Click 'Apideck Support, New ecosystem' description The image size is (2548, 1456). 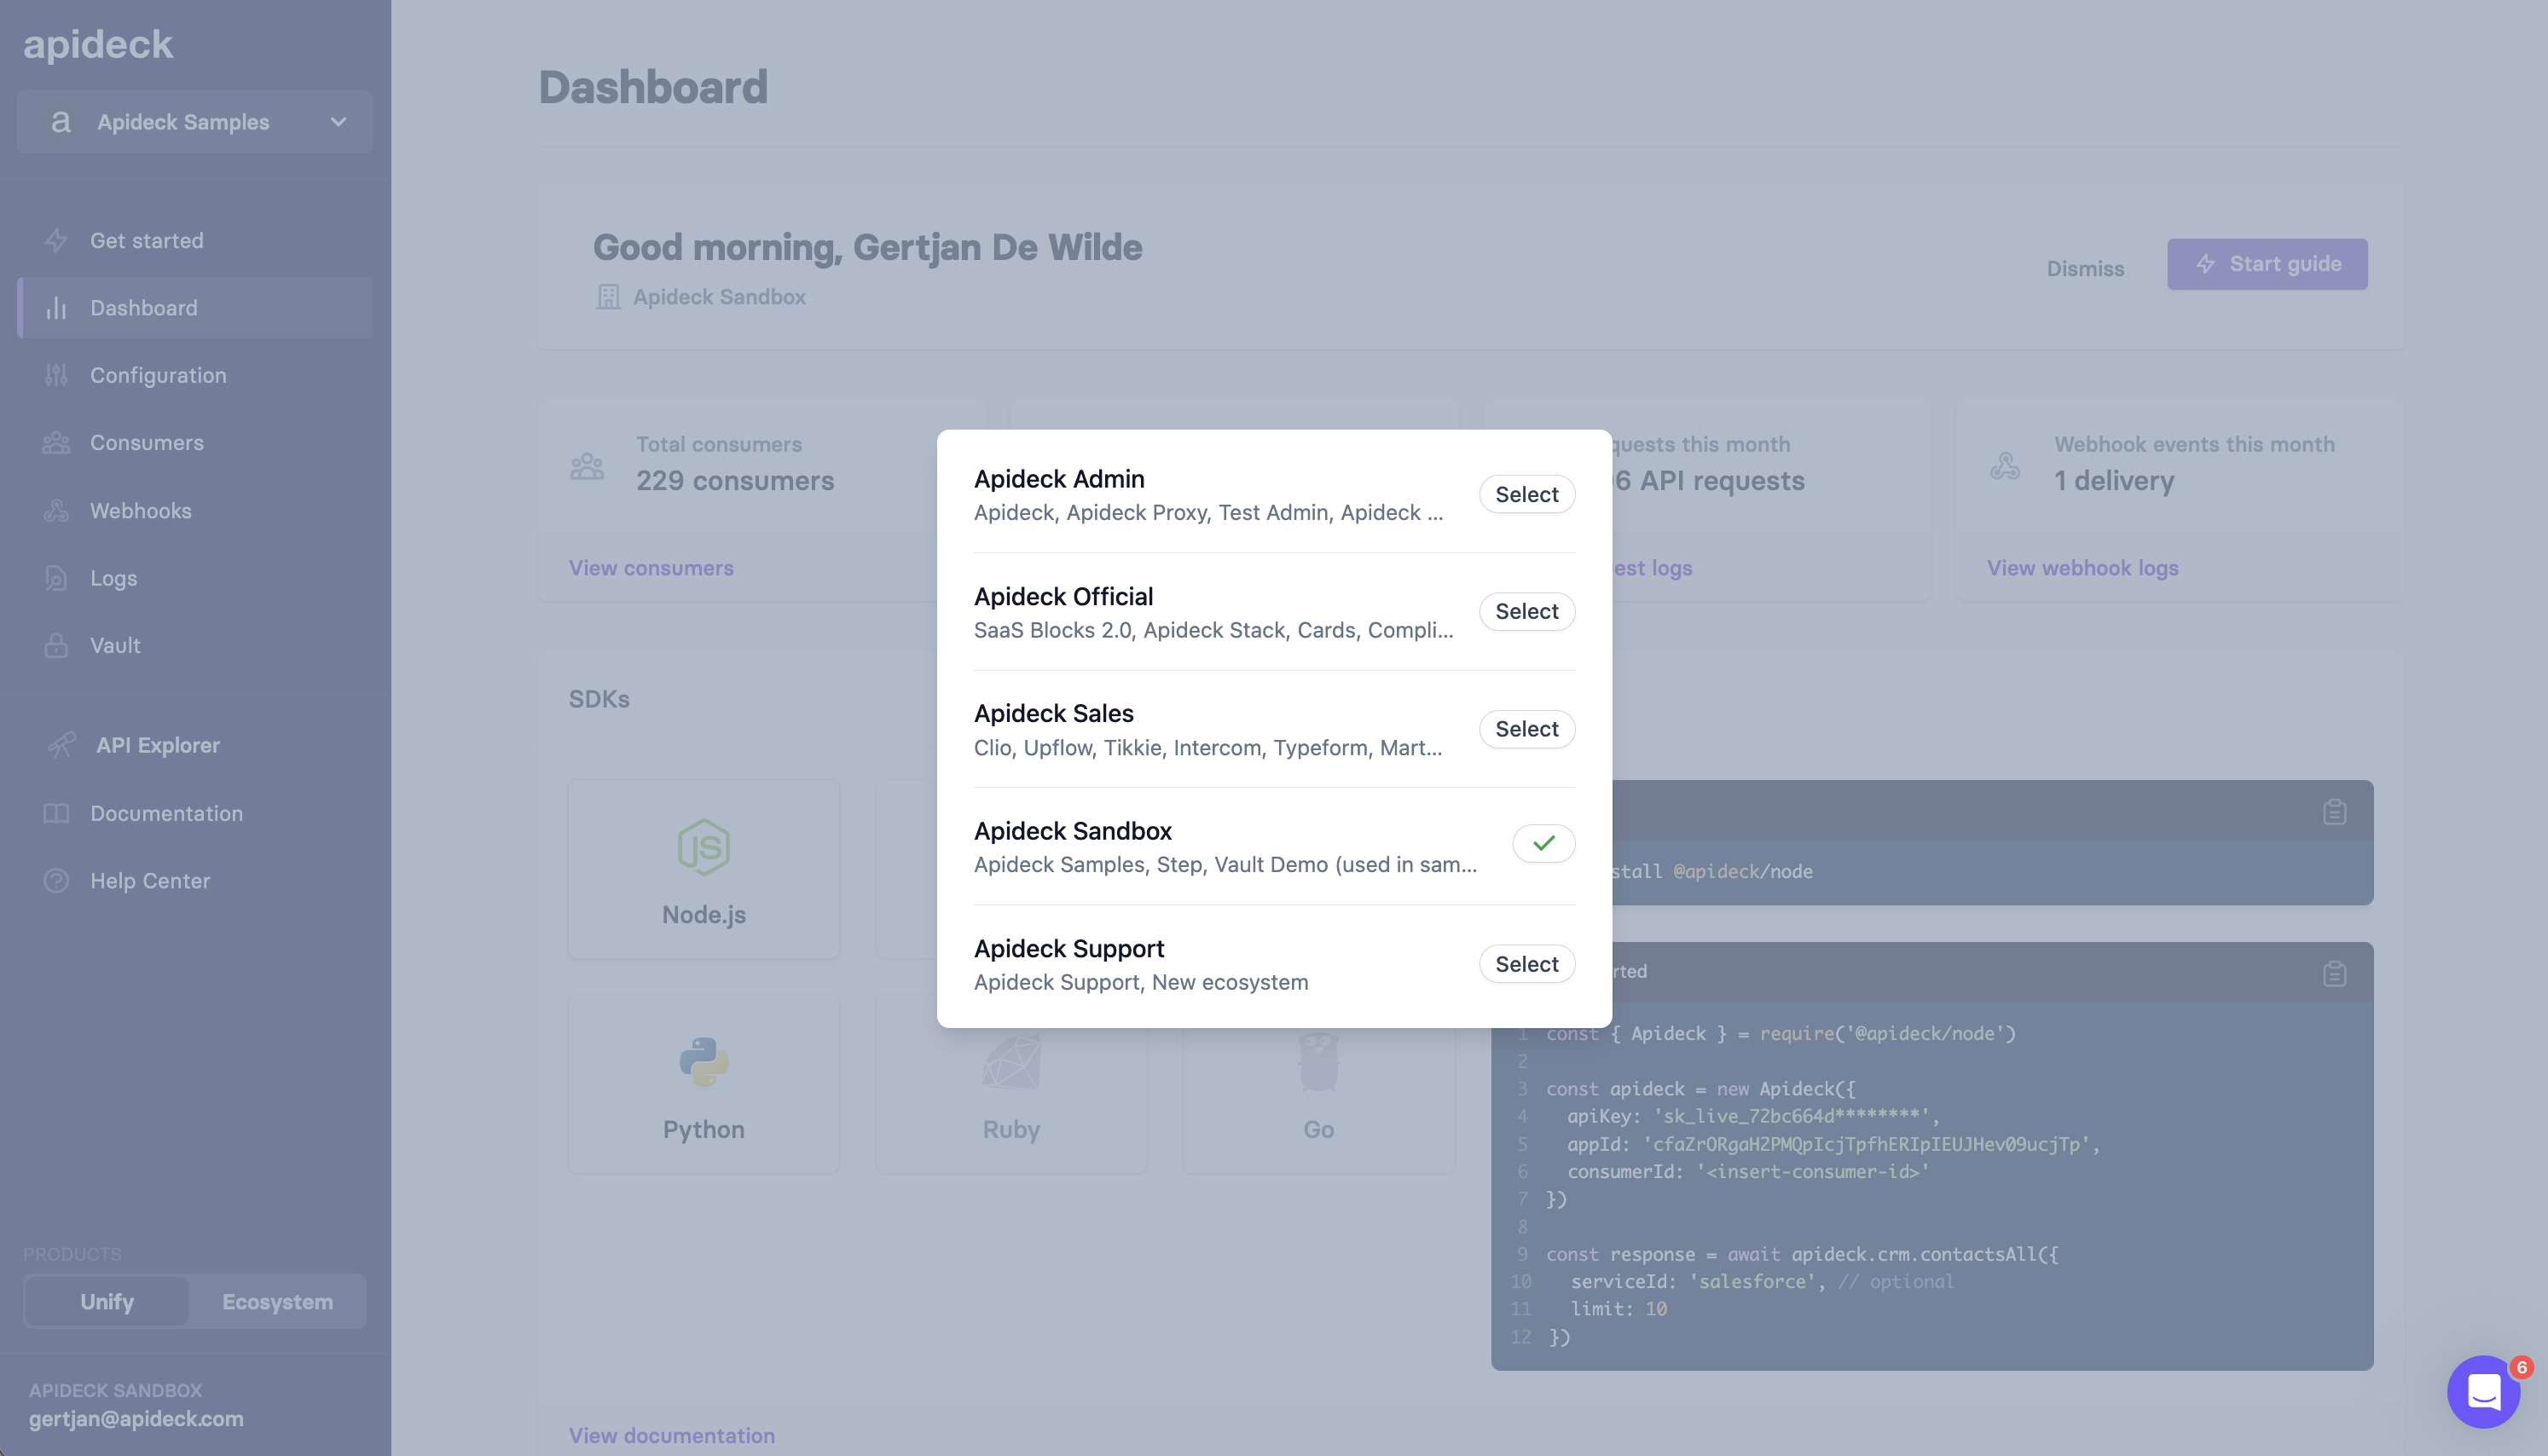tap(1141, 982)
